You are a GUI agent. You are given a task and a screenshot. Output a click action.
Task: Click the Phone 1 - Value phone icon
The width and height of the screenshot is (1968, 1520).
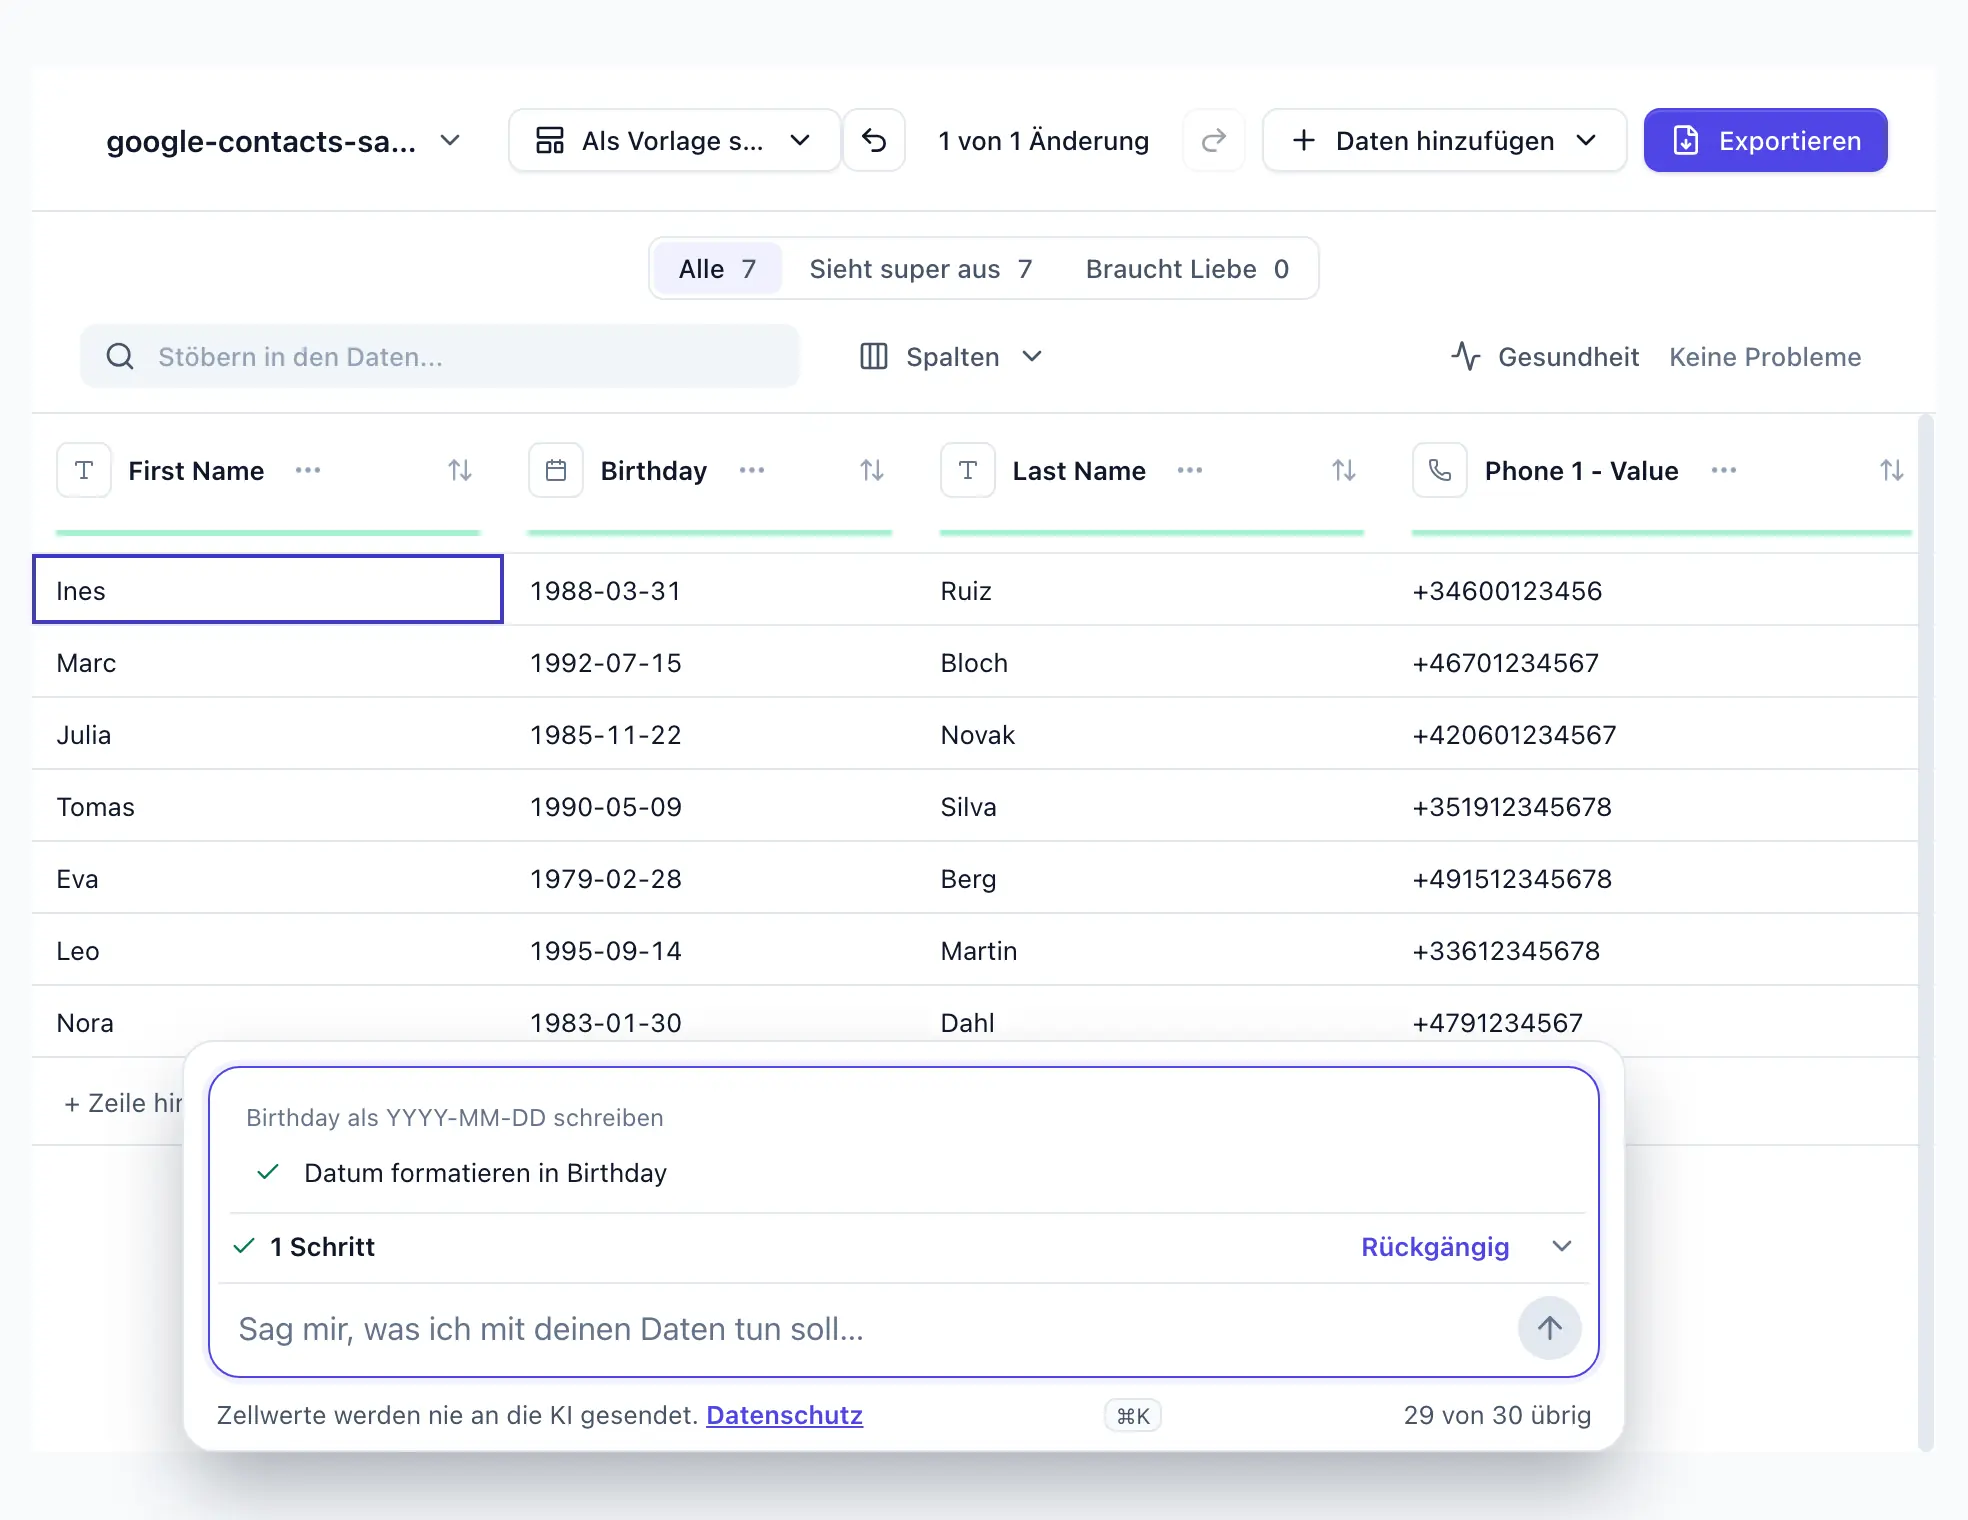coord(1440,470)
